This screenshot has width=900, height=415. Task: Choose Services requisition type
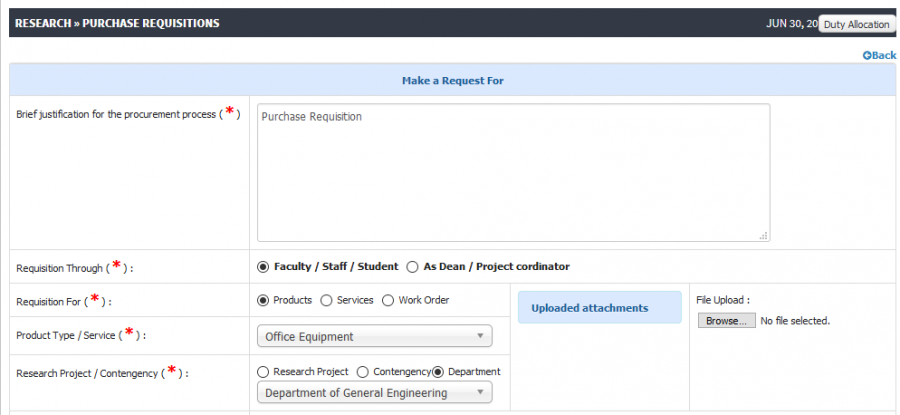[x=326, y=300]
